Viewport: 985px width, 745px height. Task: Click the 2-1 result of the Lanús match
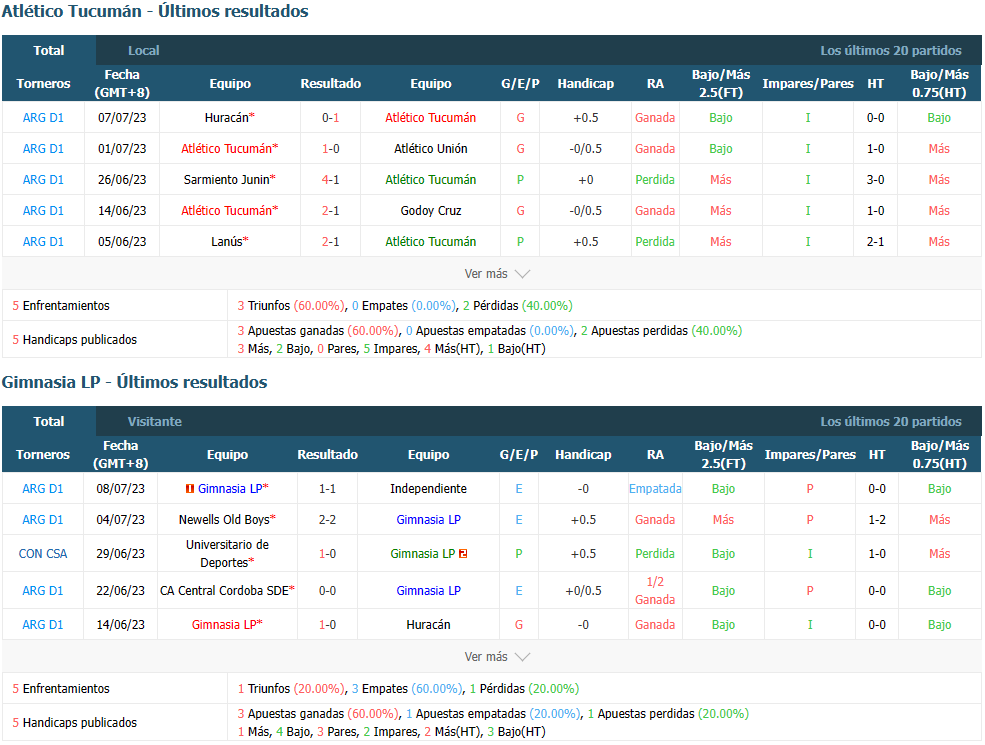click(x=330, y=242)
